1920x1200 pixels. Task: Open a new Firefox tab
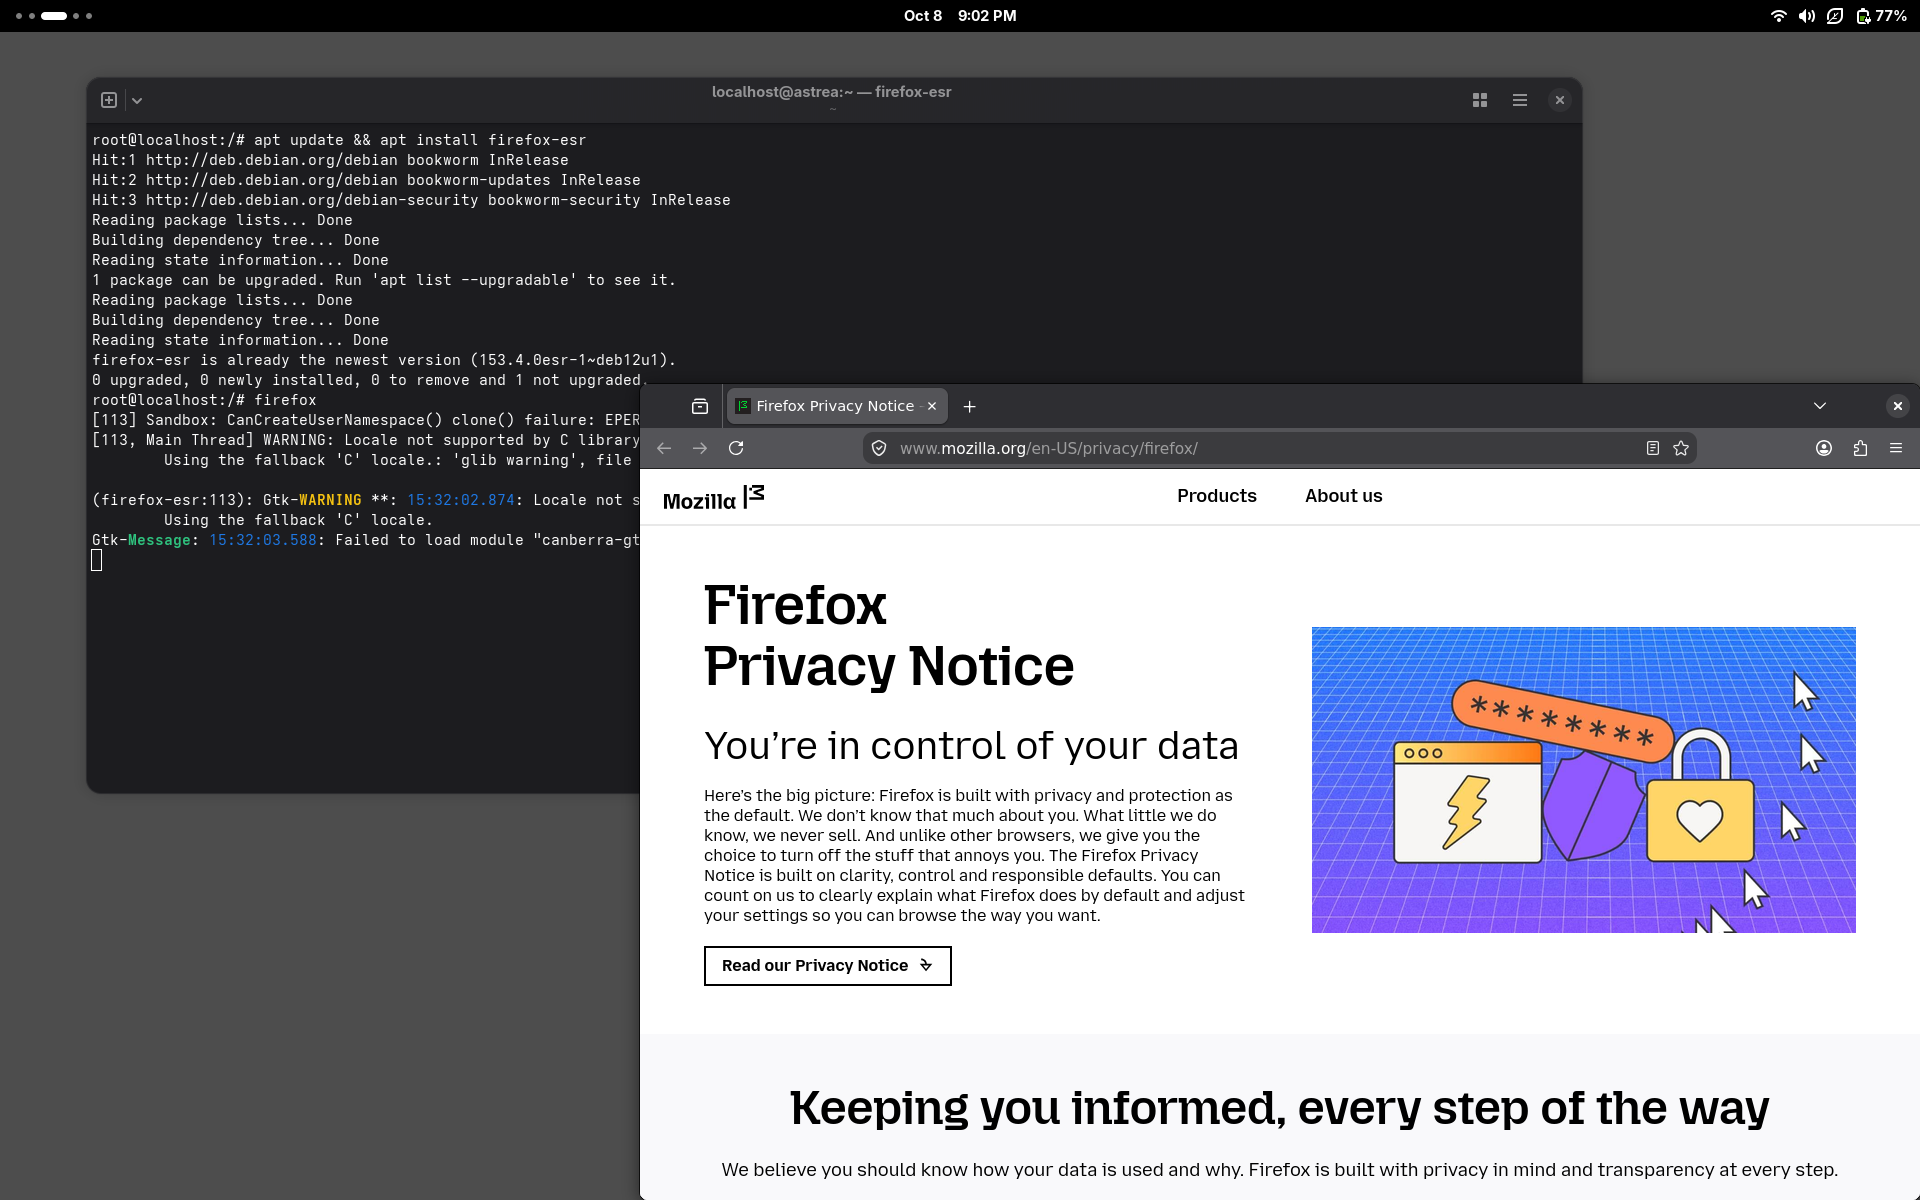pos(969,406)
